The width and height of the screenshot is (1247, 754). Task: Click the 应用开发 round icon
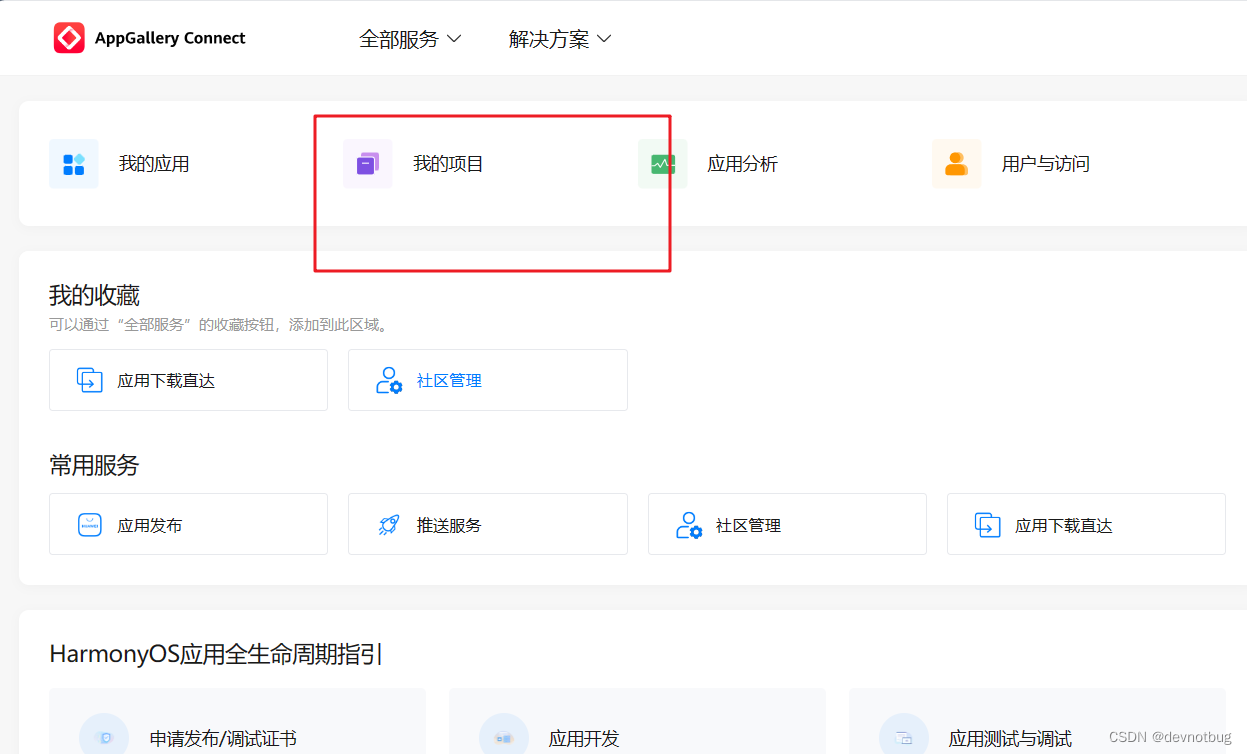point(504,736)
